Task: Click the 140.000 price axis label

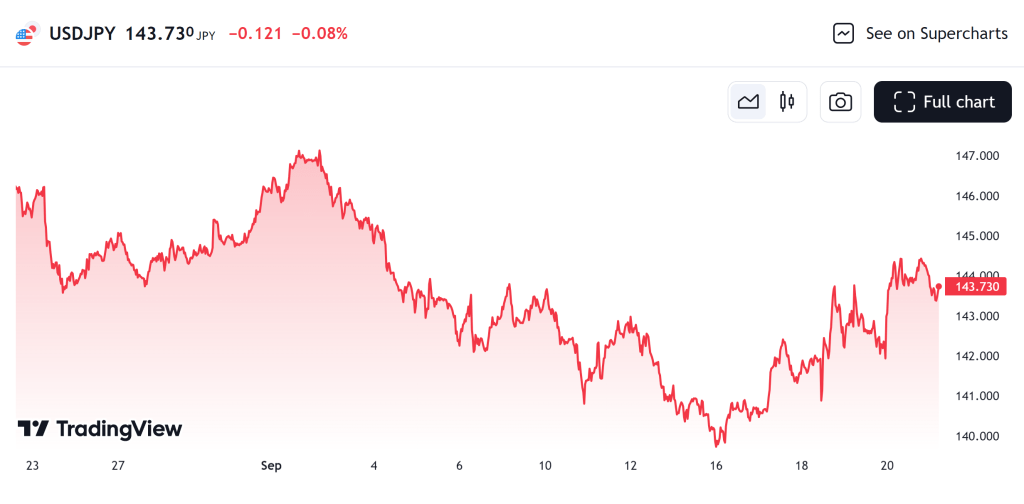Action: [978, 436]
